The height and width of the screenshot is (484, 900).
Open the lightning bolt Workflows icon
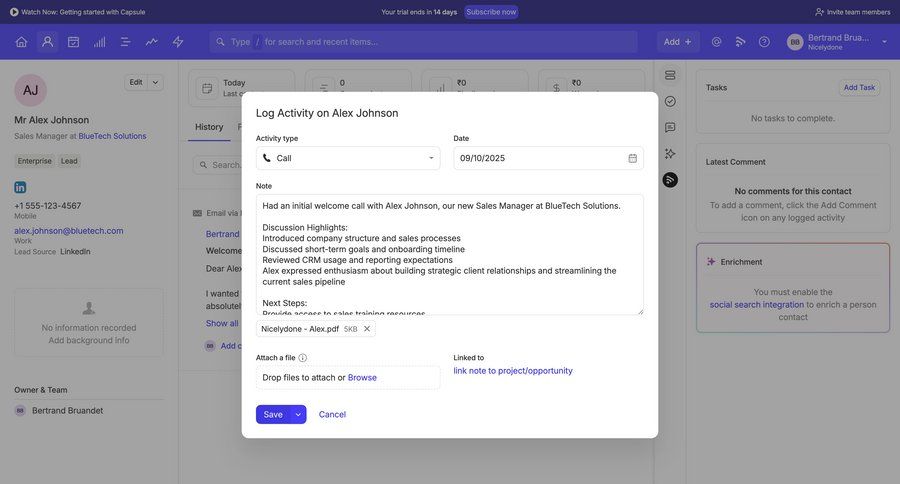(x=178, y=42)
